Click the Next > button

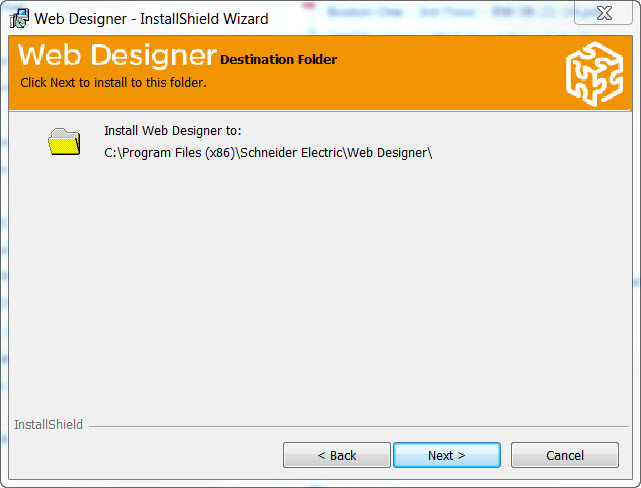pyautogui.click(x=446, y=455)
